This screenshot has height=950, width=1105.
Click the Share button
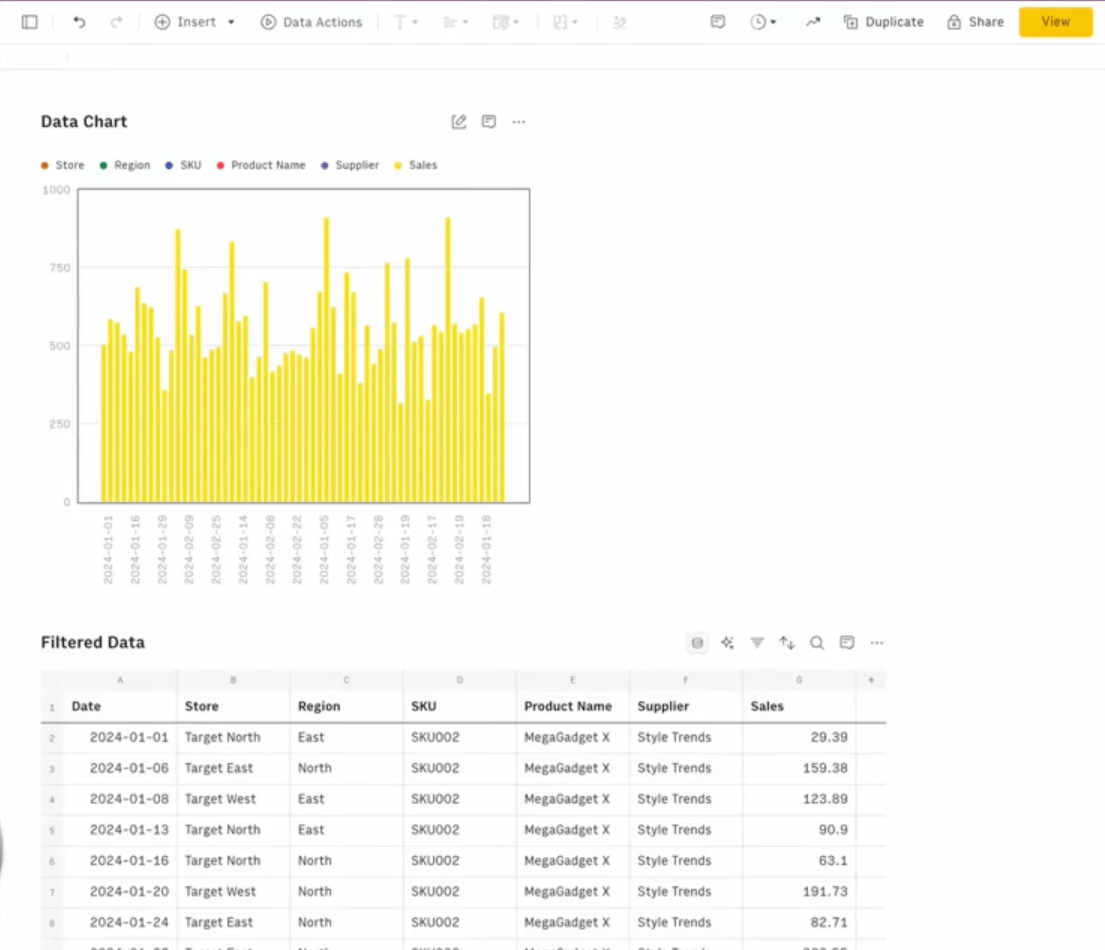[975, 22]
